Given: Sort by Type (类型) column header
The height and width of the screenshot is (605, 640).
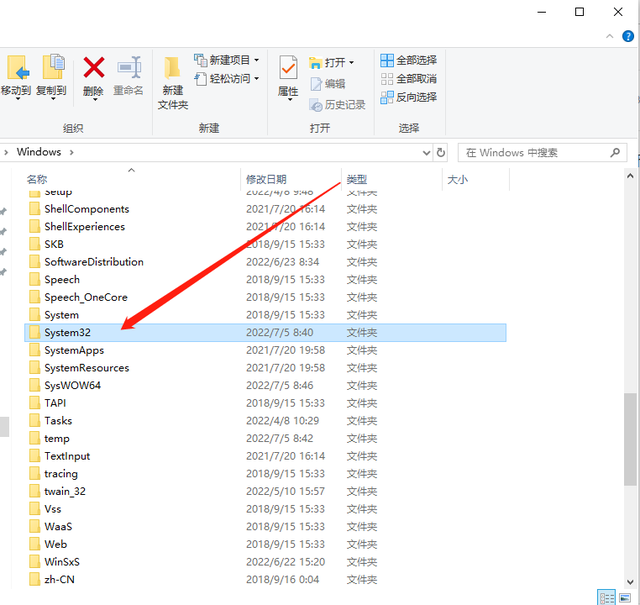Looking at the screenshot, I should [357, 179].
